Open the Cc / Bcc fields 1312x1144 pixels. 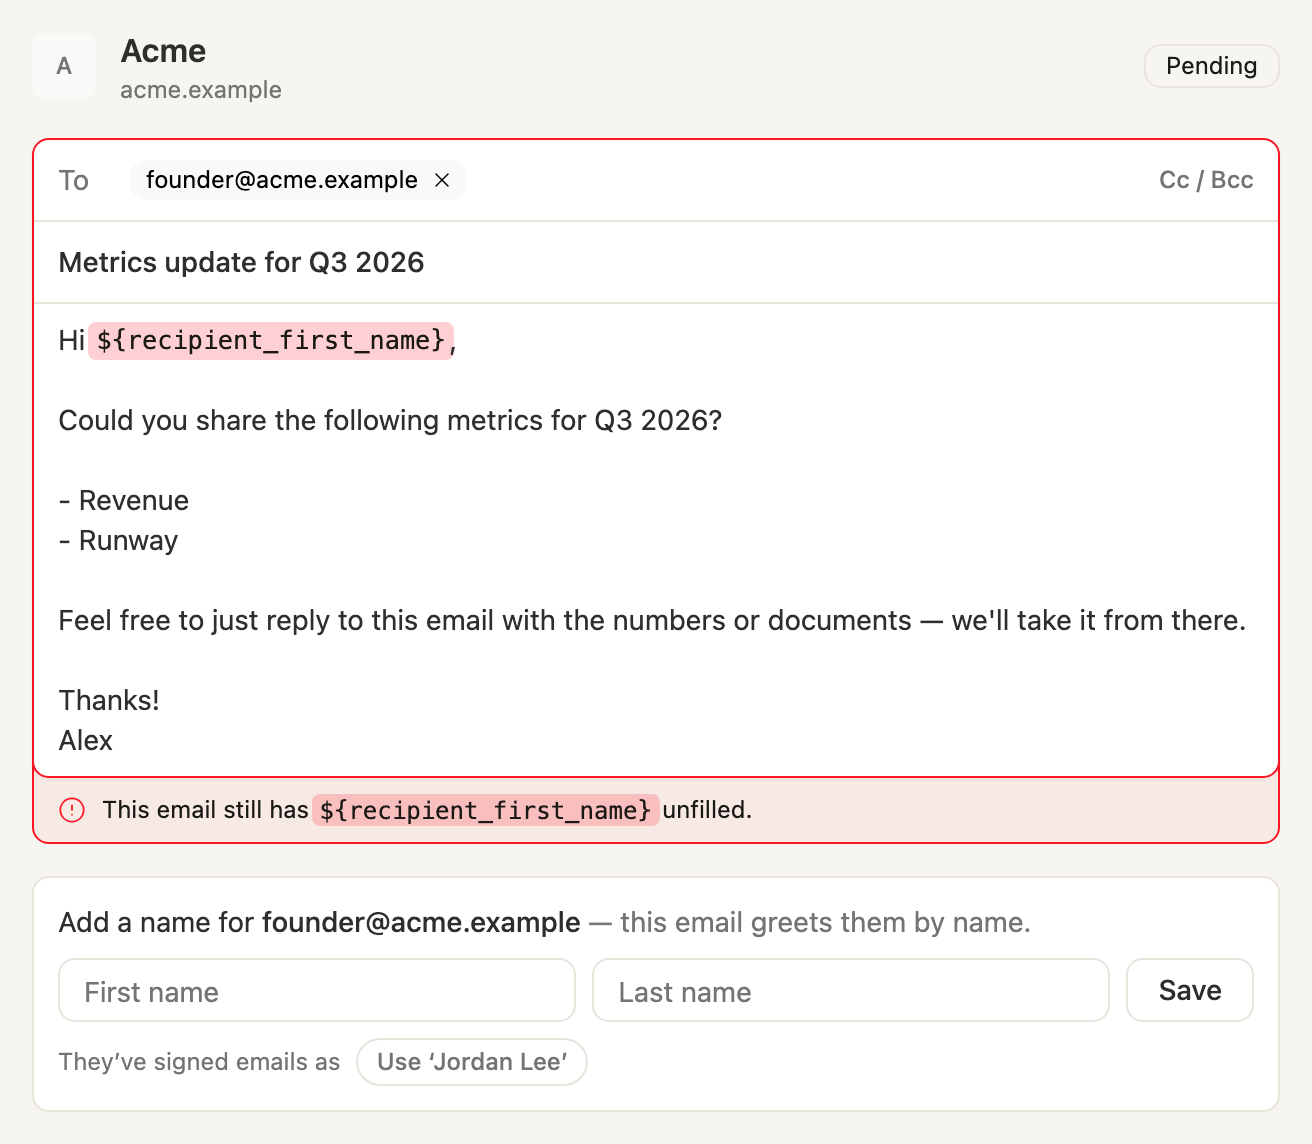click(x=1206, y=180)
